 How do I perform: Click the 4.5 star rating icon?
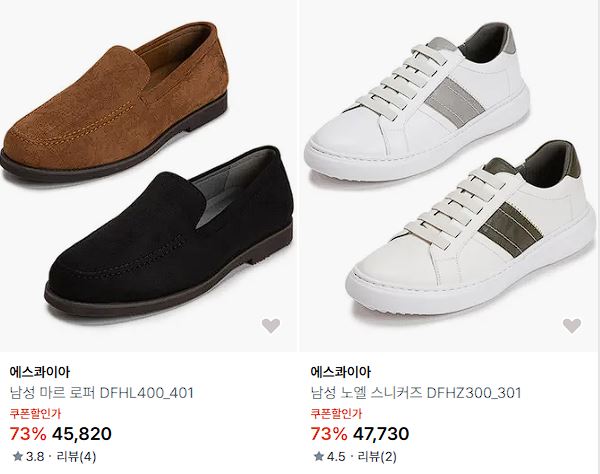coord(319,456)
